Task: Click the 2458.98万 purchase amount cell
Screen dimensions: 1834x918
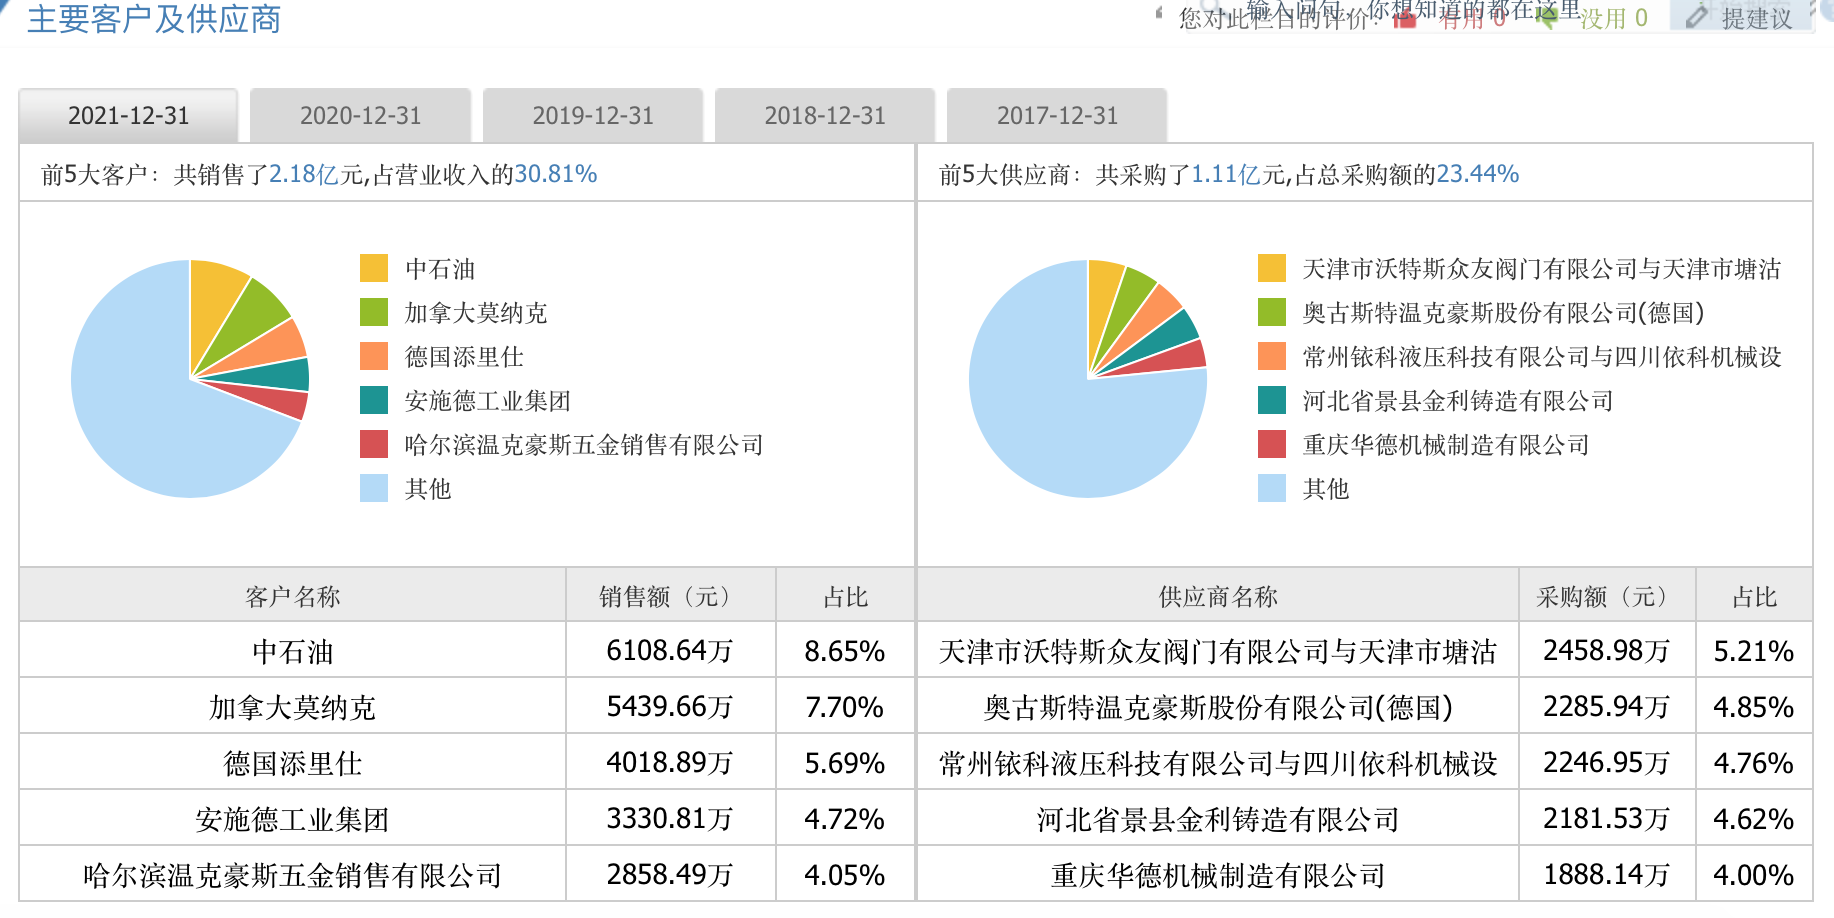Action: tap(1607, 651)
